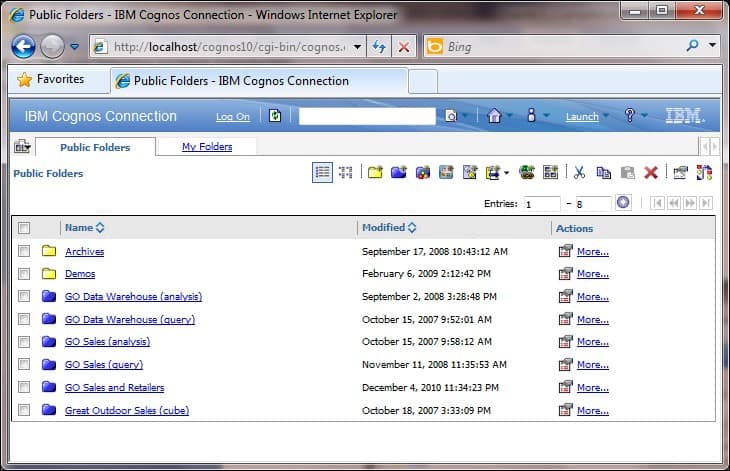Image resolution: width=730 pixels, height=471 pixels.
Task: Switch to the My Folders tab
Action: (x=207, y=147)
